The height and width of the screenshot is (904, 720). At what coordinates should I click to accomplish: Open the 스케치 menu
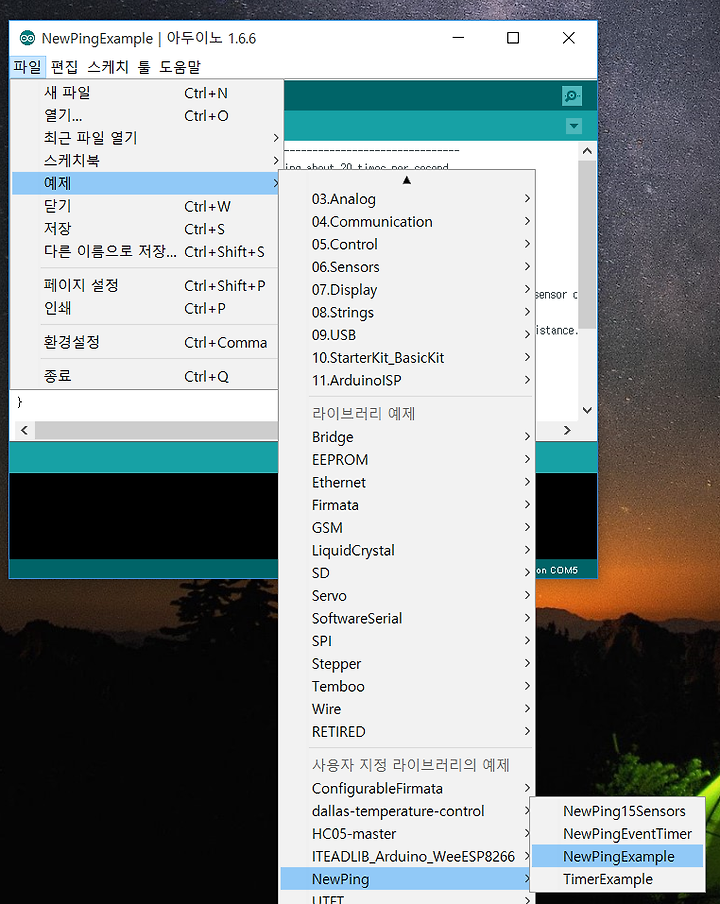coord(108,67)
